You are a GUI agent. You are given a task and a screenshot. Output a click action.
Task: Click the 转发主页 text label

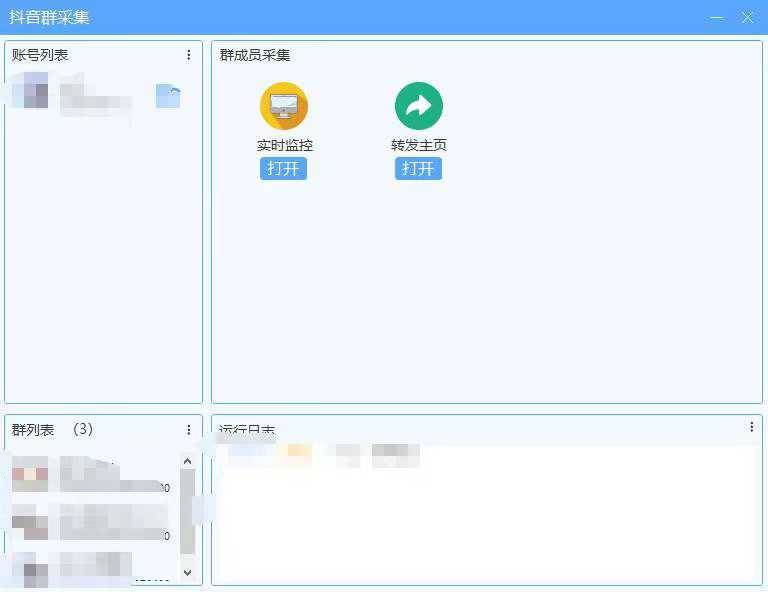[418, 145]
